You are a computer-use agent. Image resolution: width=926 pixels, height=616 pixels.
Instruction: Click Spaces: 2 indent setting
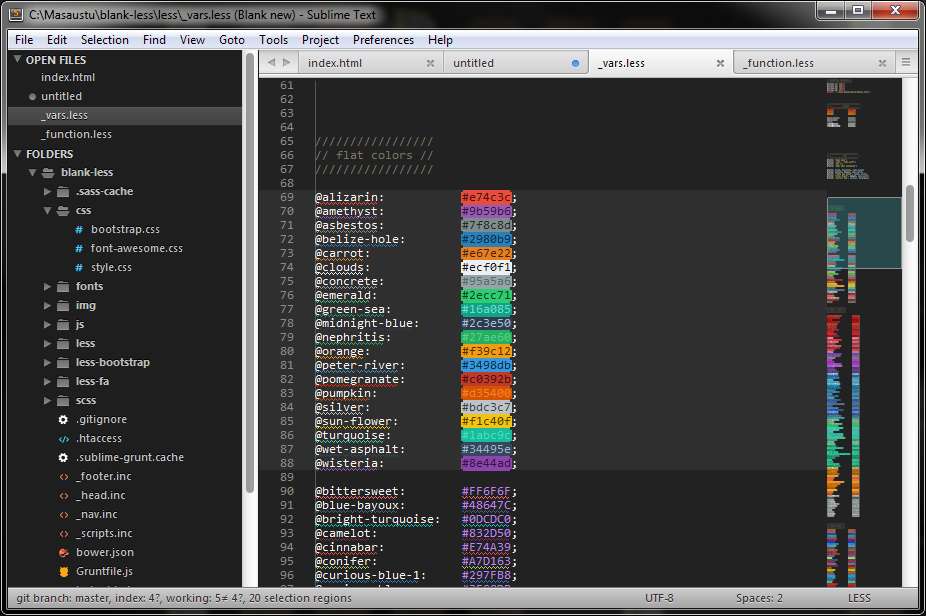click(x=758, y=597)
